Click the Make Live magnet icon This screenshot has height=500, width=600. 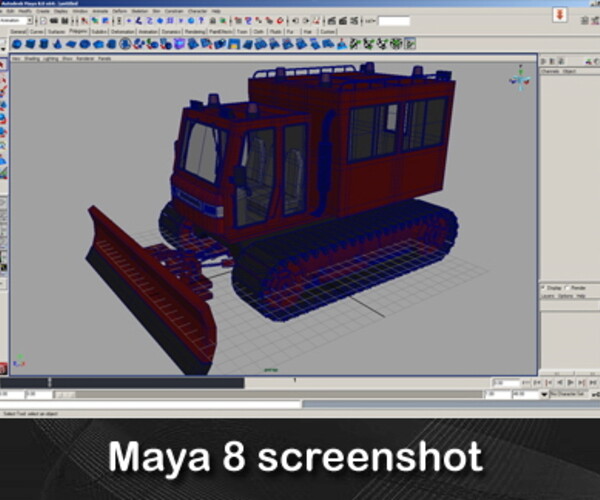click(280, 21)
